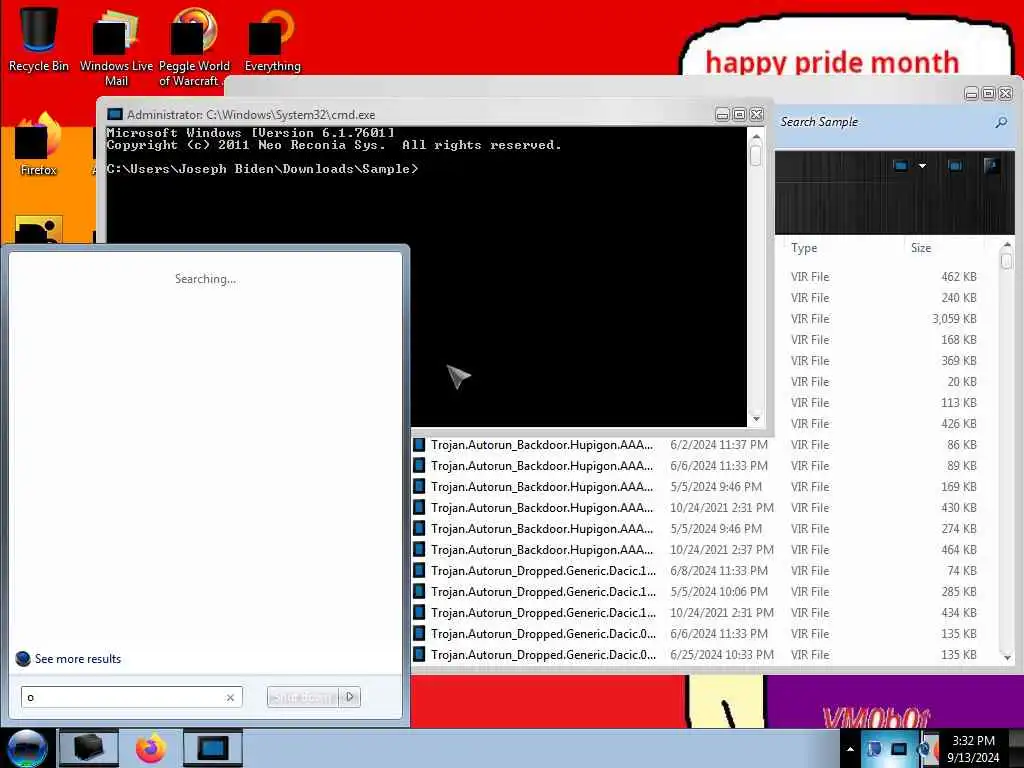Click the cmd scrollbar up arrow

[x=756, y=136]
